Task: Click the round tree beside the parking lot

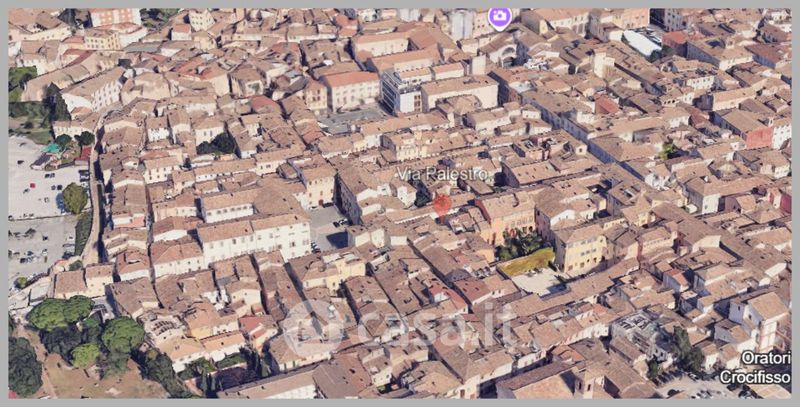Action: click(x=74, y=198)
